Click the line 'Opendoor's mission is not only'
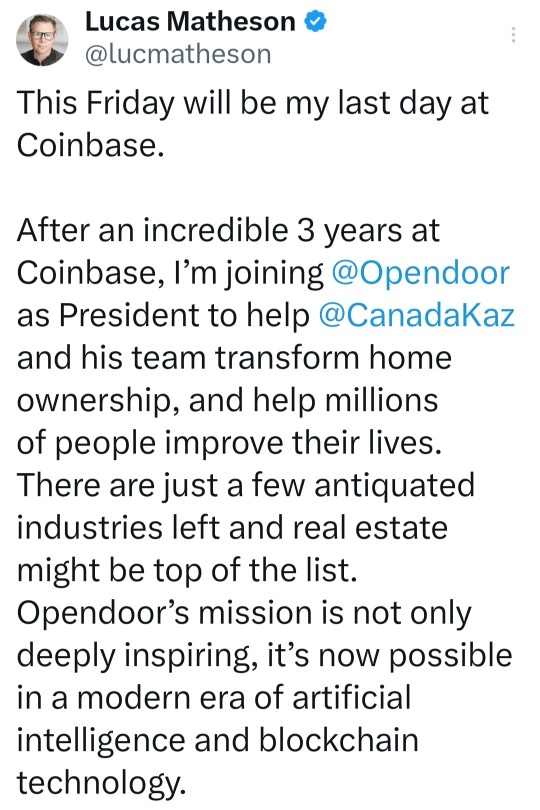This screenshot has width=540, height=810. tap(244, 613)
